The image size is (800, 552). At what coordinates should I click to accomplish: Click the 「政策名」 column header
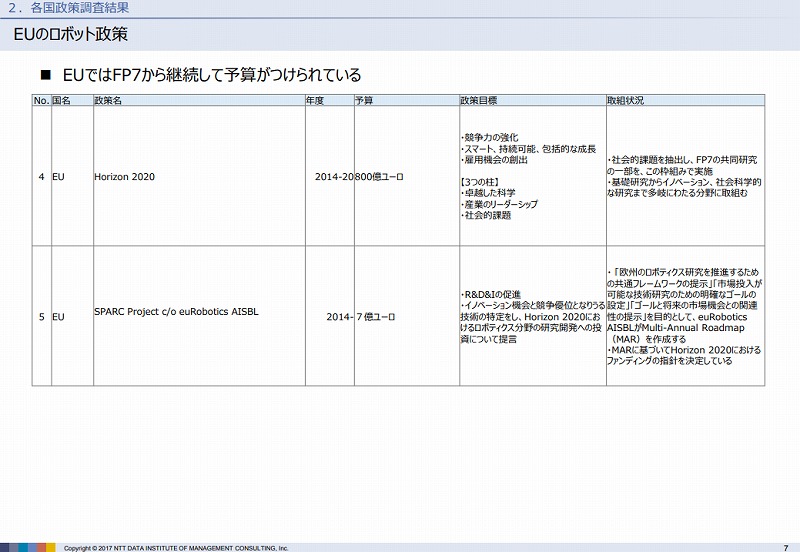click(108, 101)
